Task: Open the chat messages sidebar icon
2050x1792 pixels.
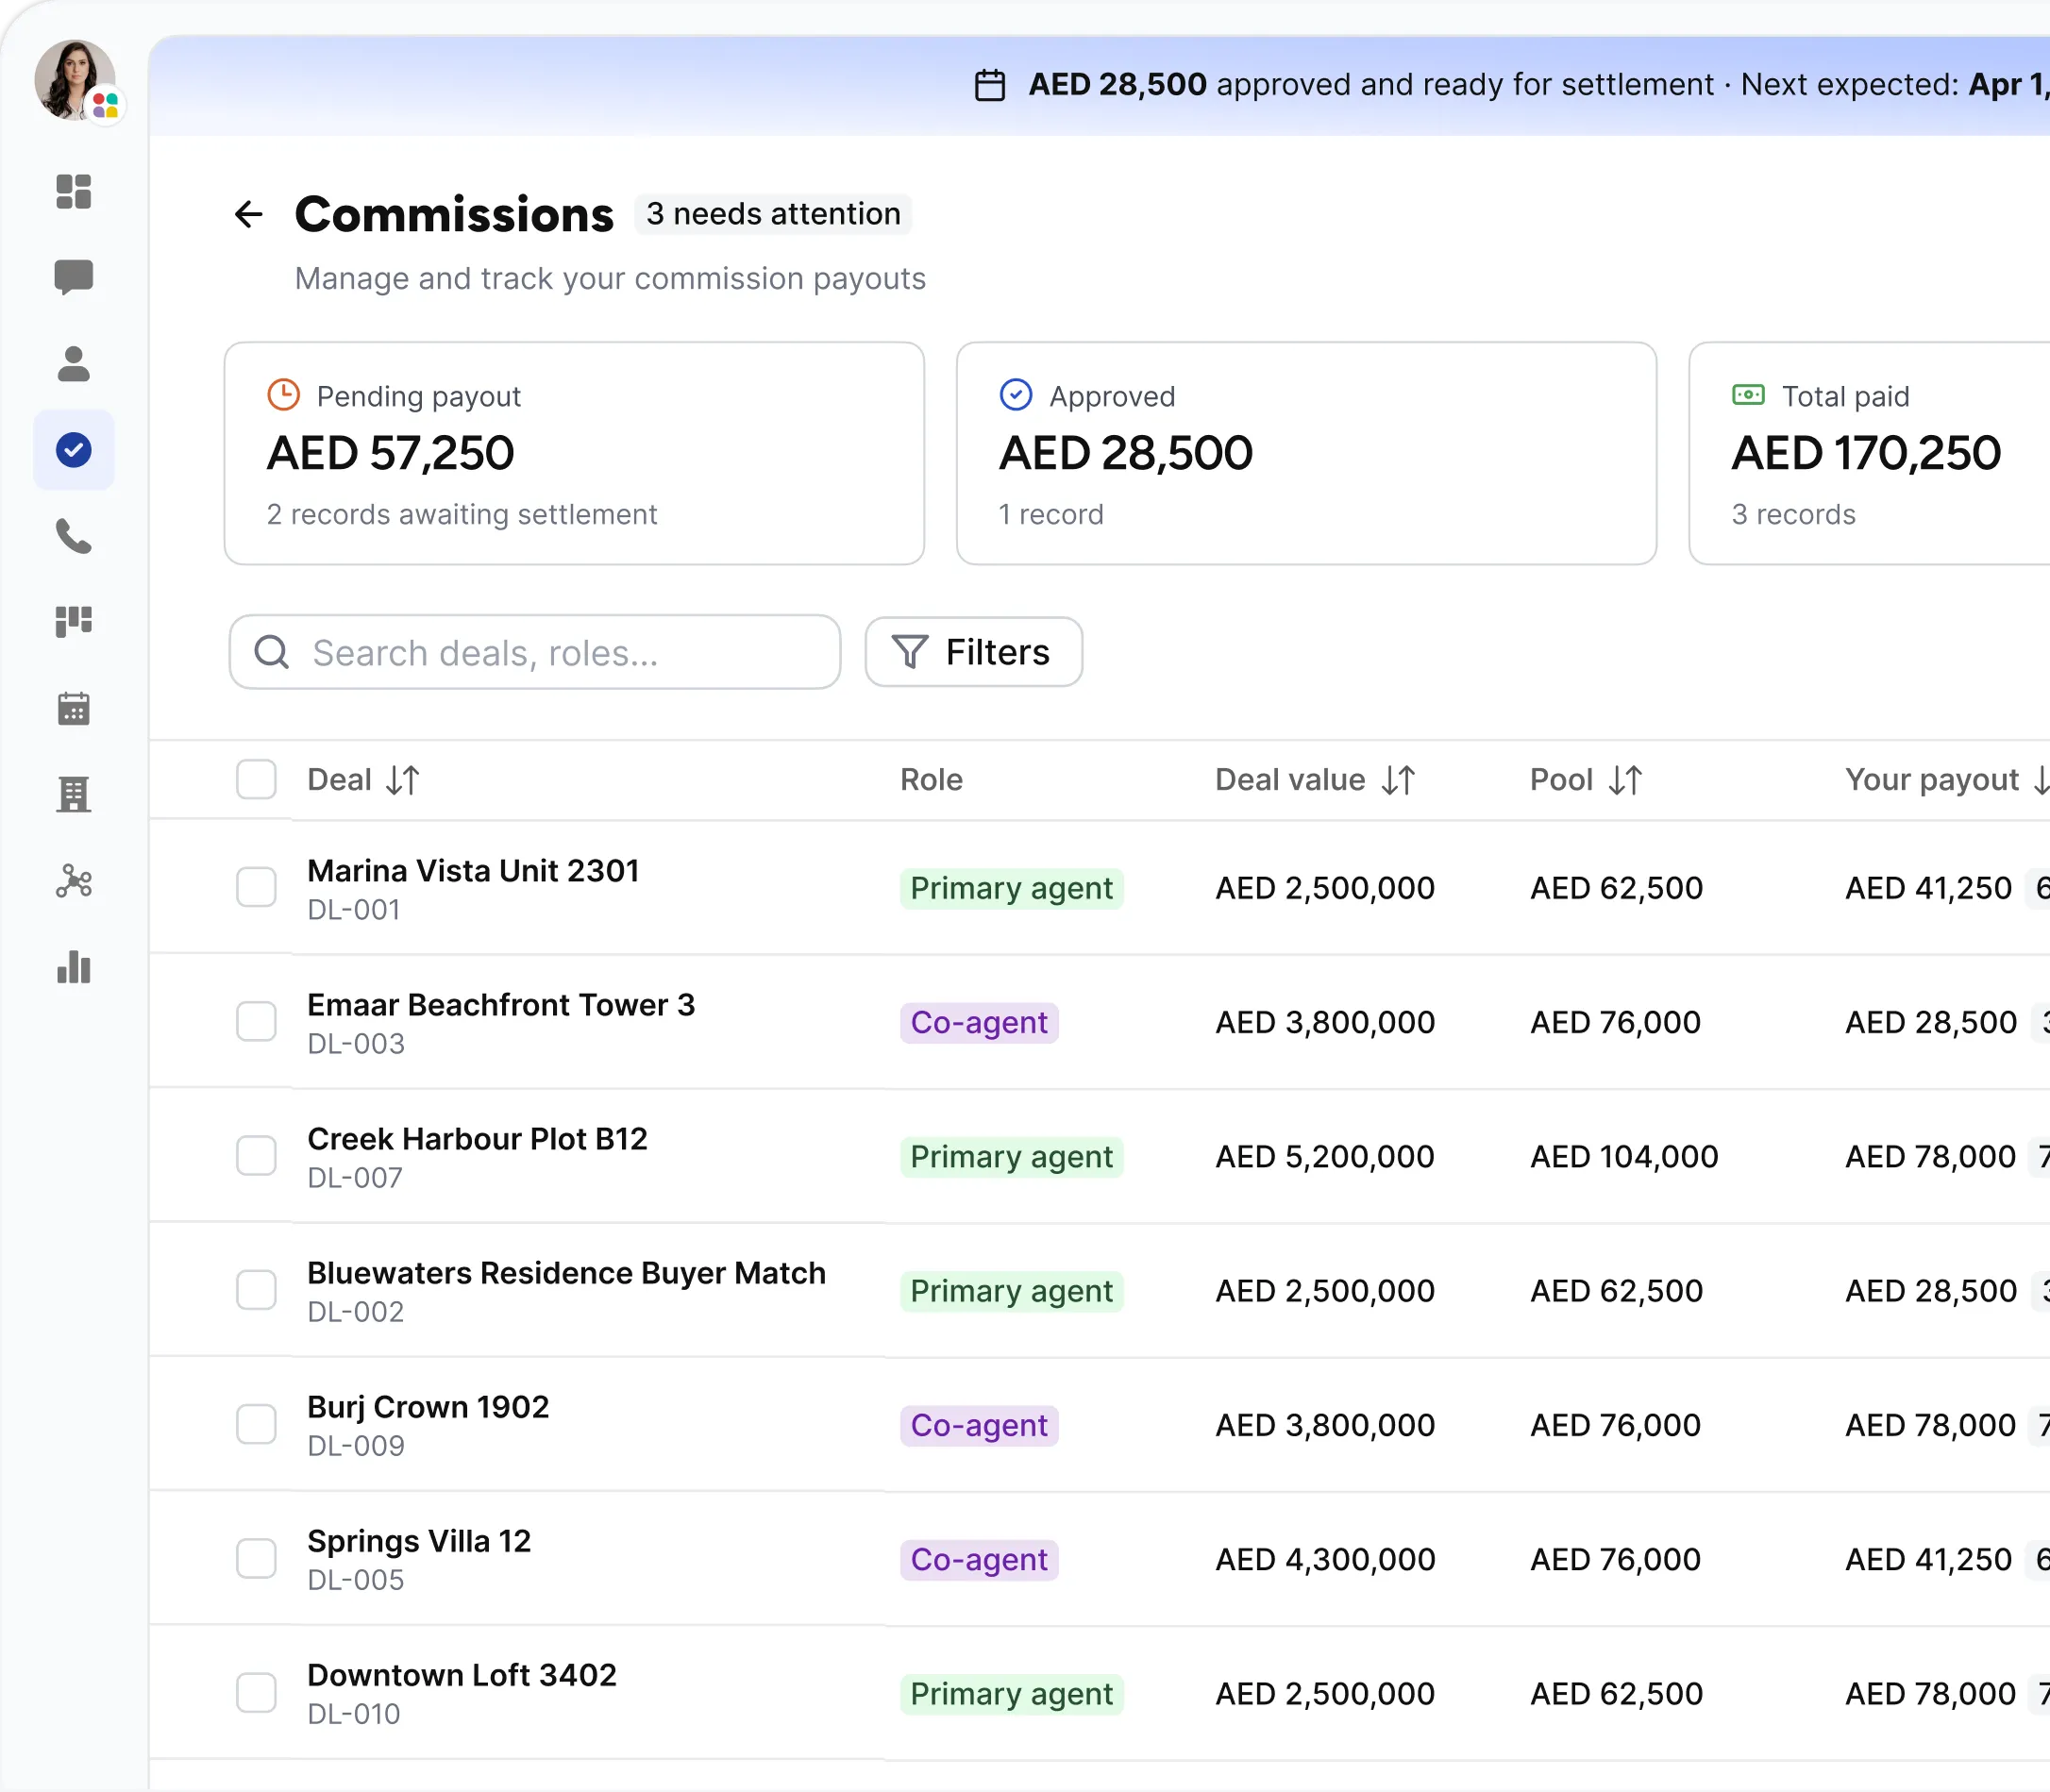Action: 74,277
